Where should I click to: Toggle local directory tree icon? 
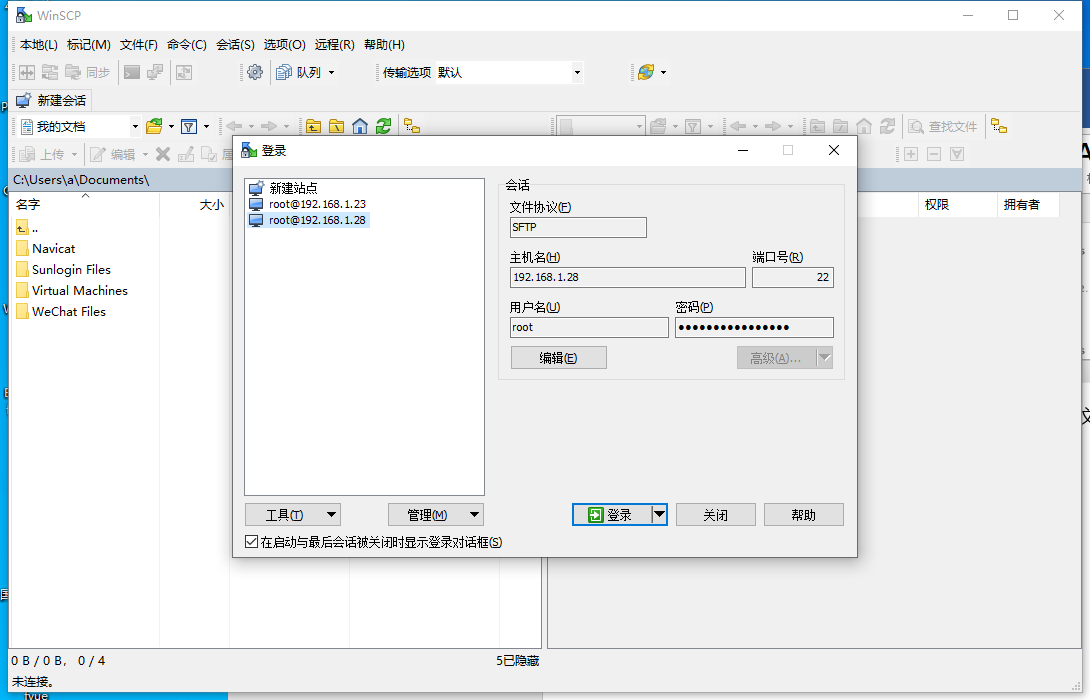pyautogui.click(x=412, y=127)
